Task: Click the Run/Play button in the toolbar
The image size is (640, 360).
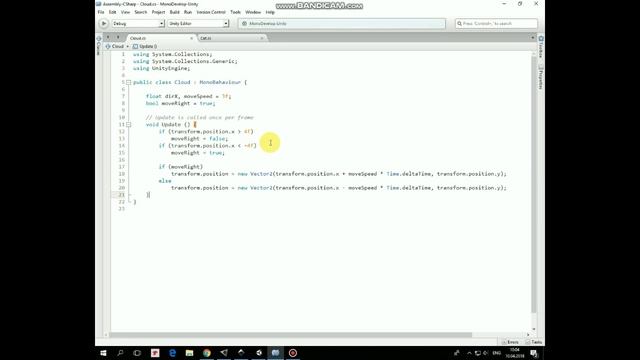Action: (104, 24)
